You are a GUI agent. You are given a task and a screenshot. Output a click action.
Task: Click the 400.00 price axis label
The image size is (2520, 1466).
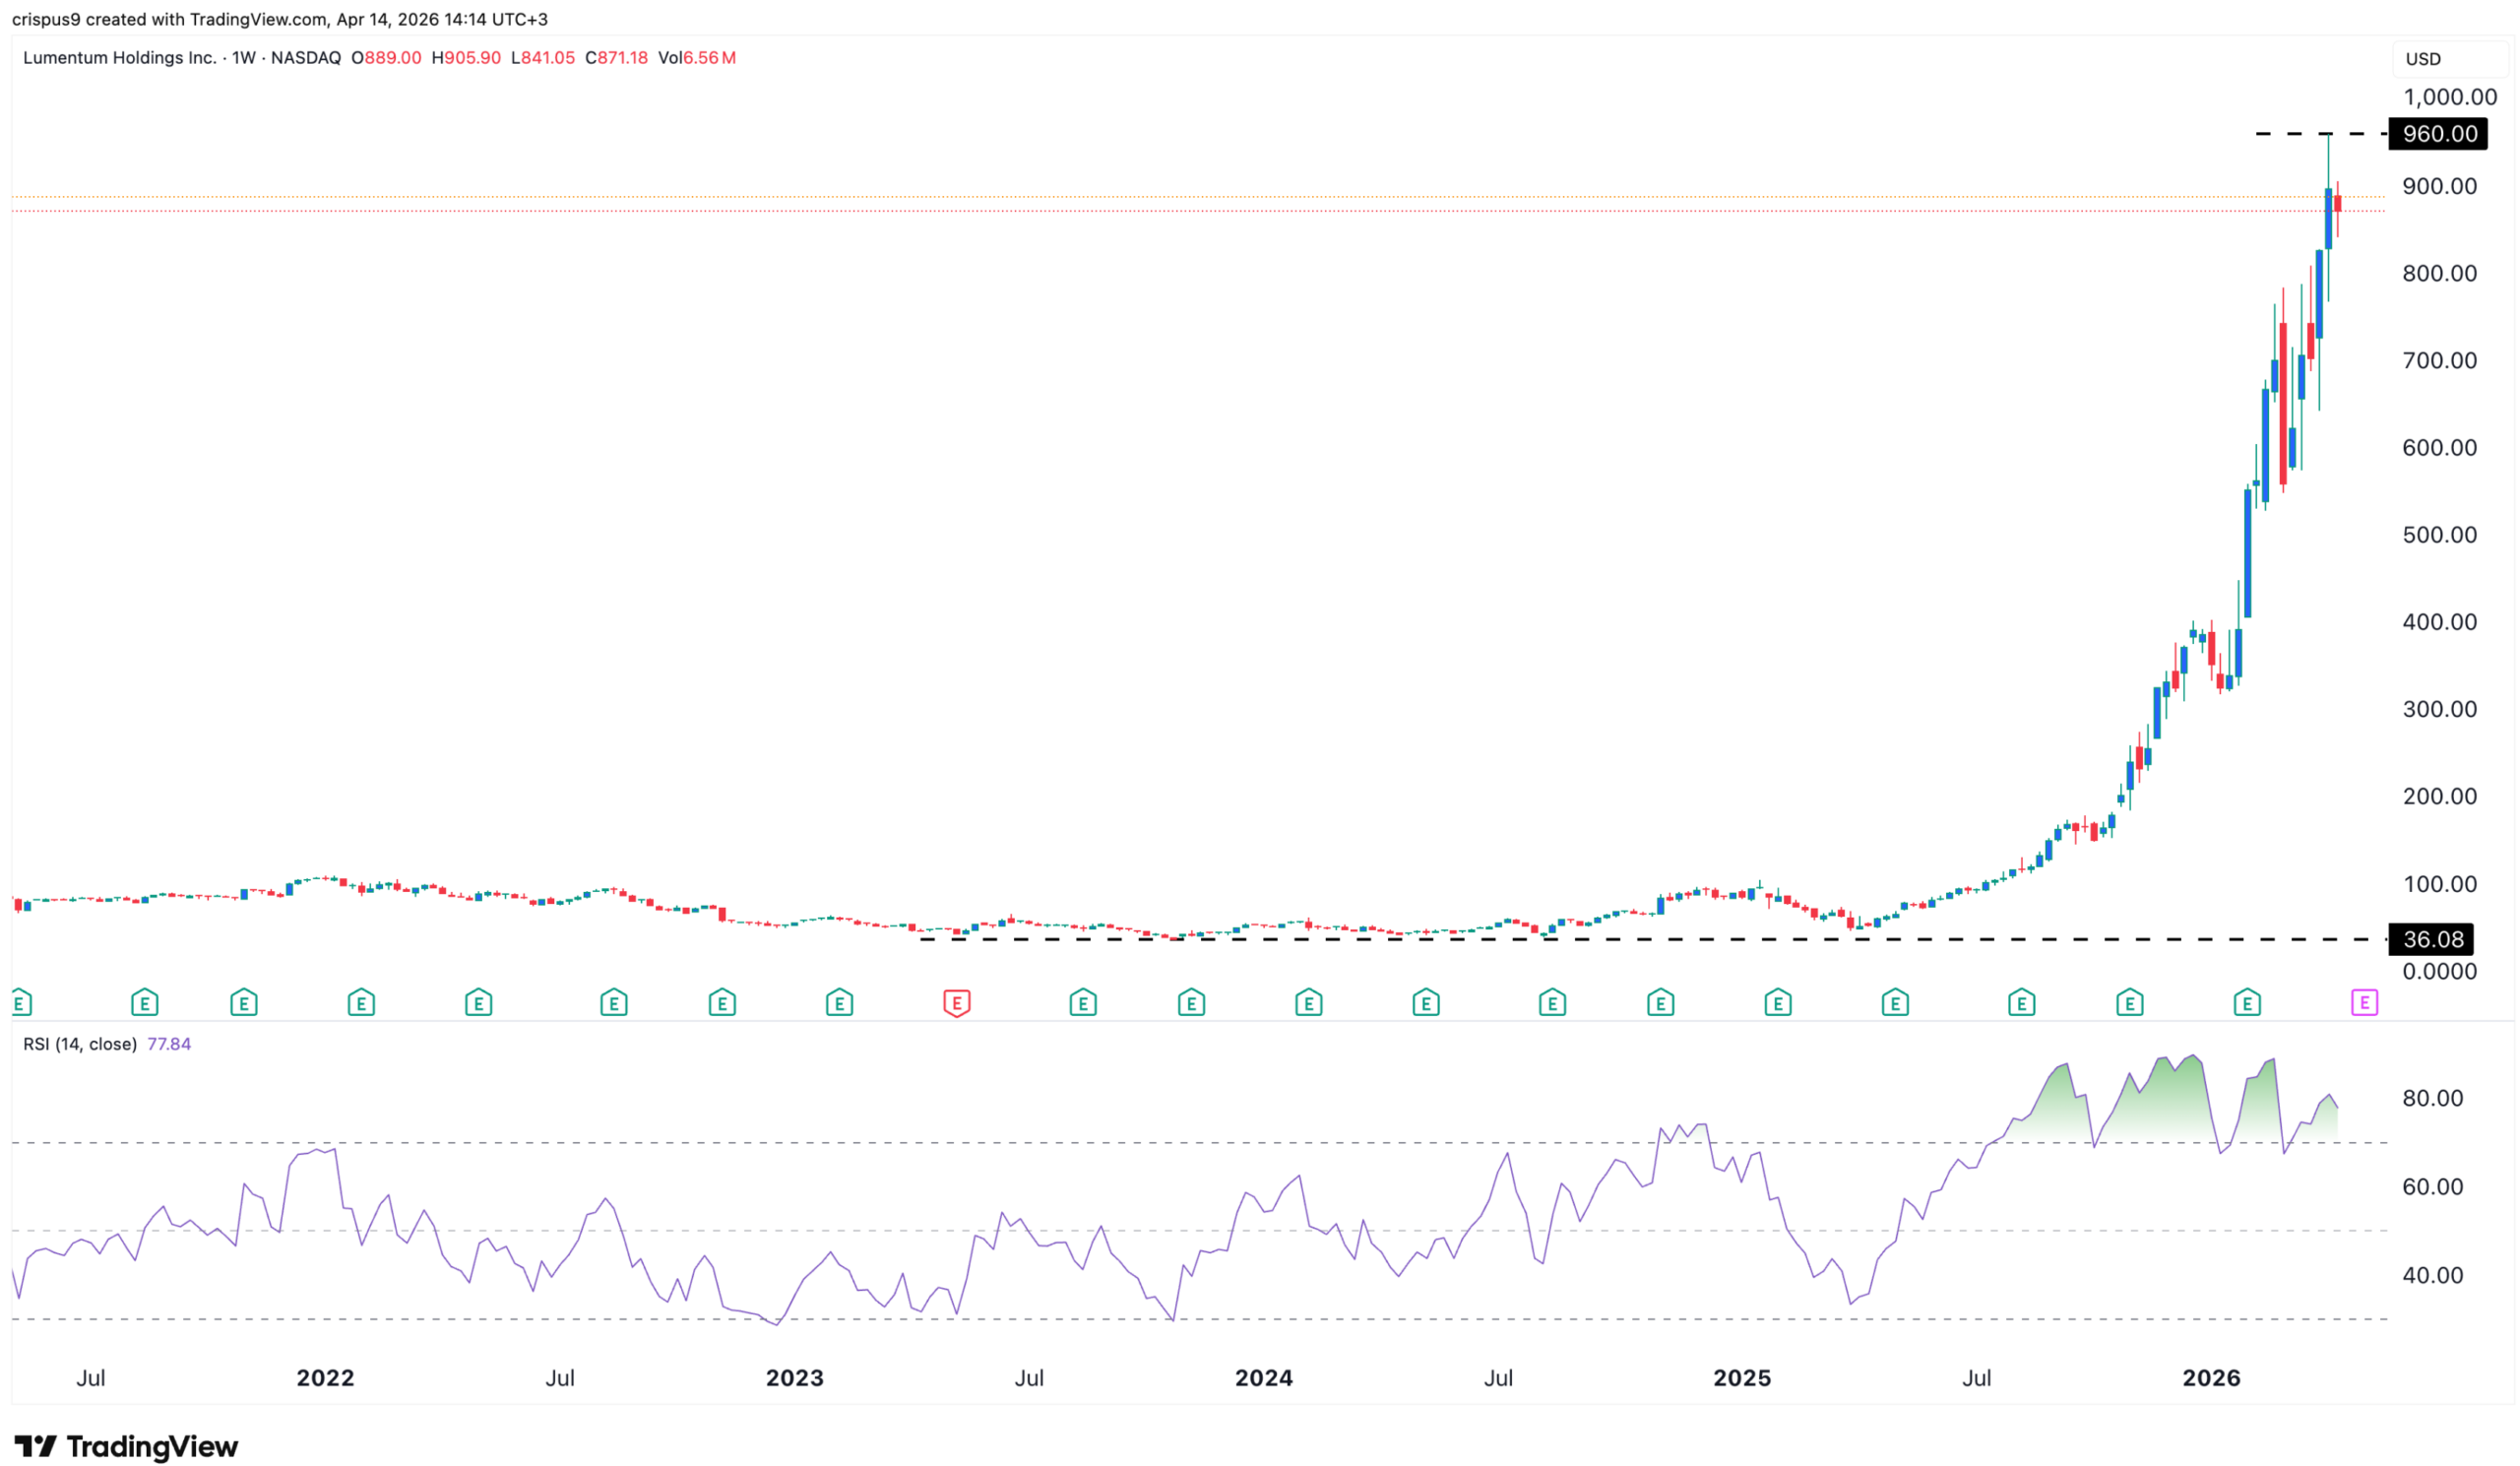[x=2440, y=621]
